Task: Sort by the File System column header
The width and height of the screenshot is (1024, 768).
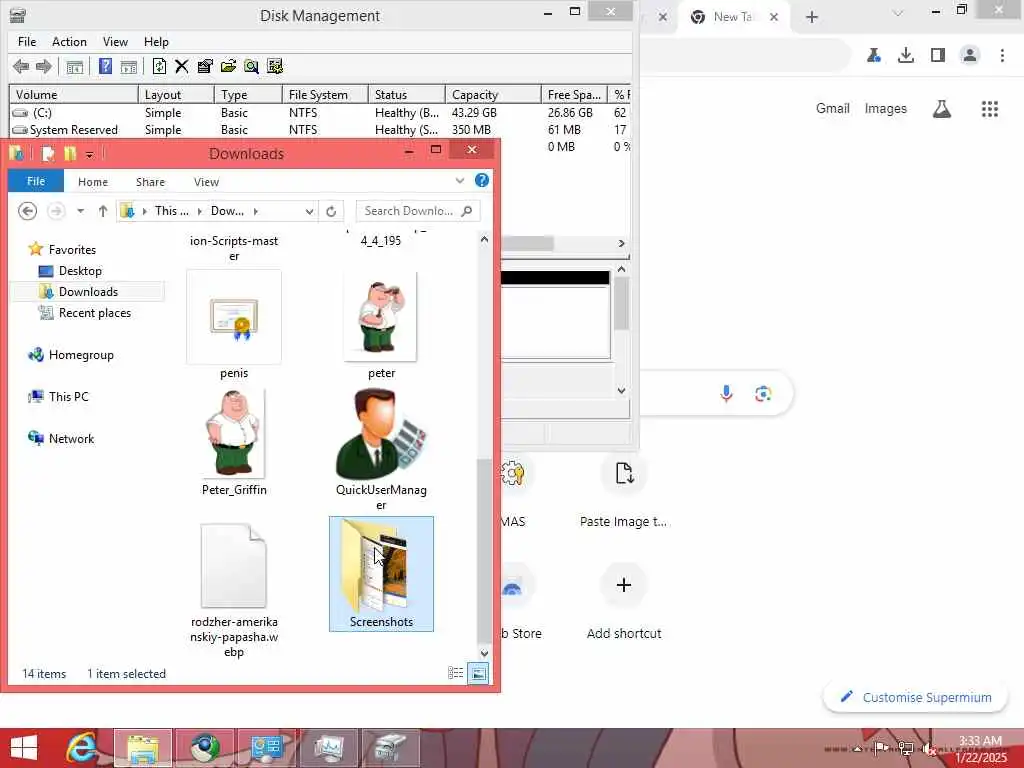Action: (325, 95)
